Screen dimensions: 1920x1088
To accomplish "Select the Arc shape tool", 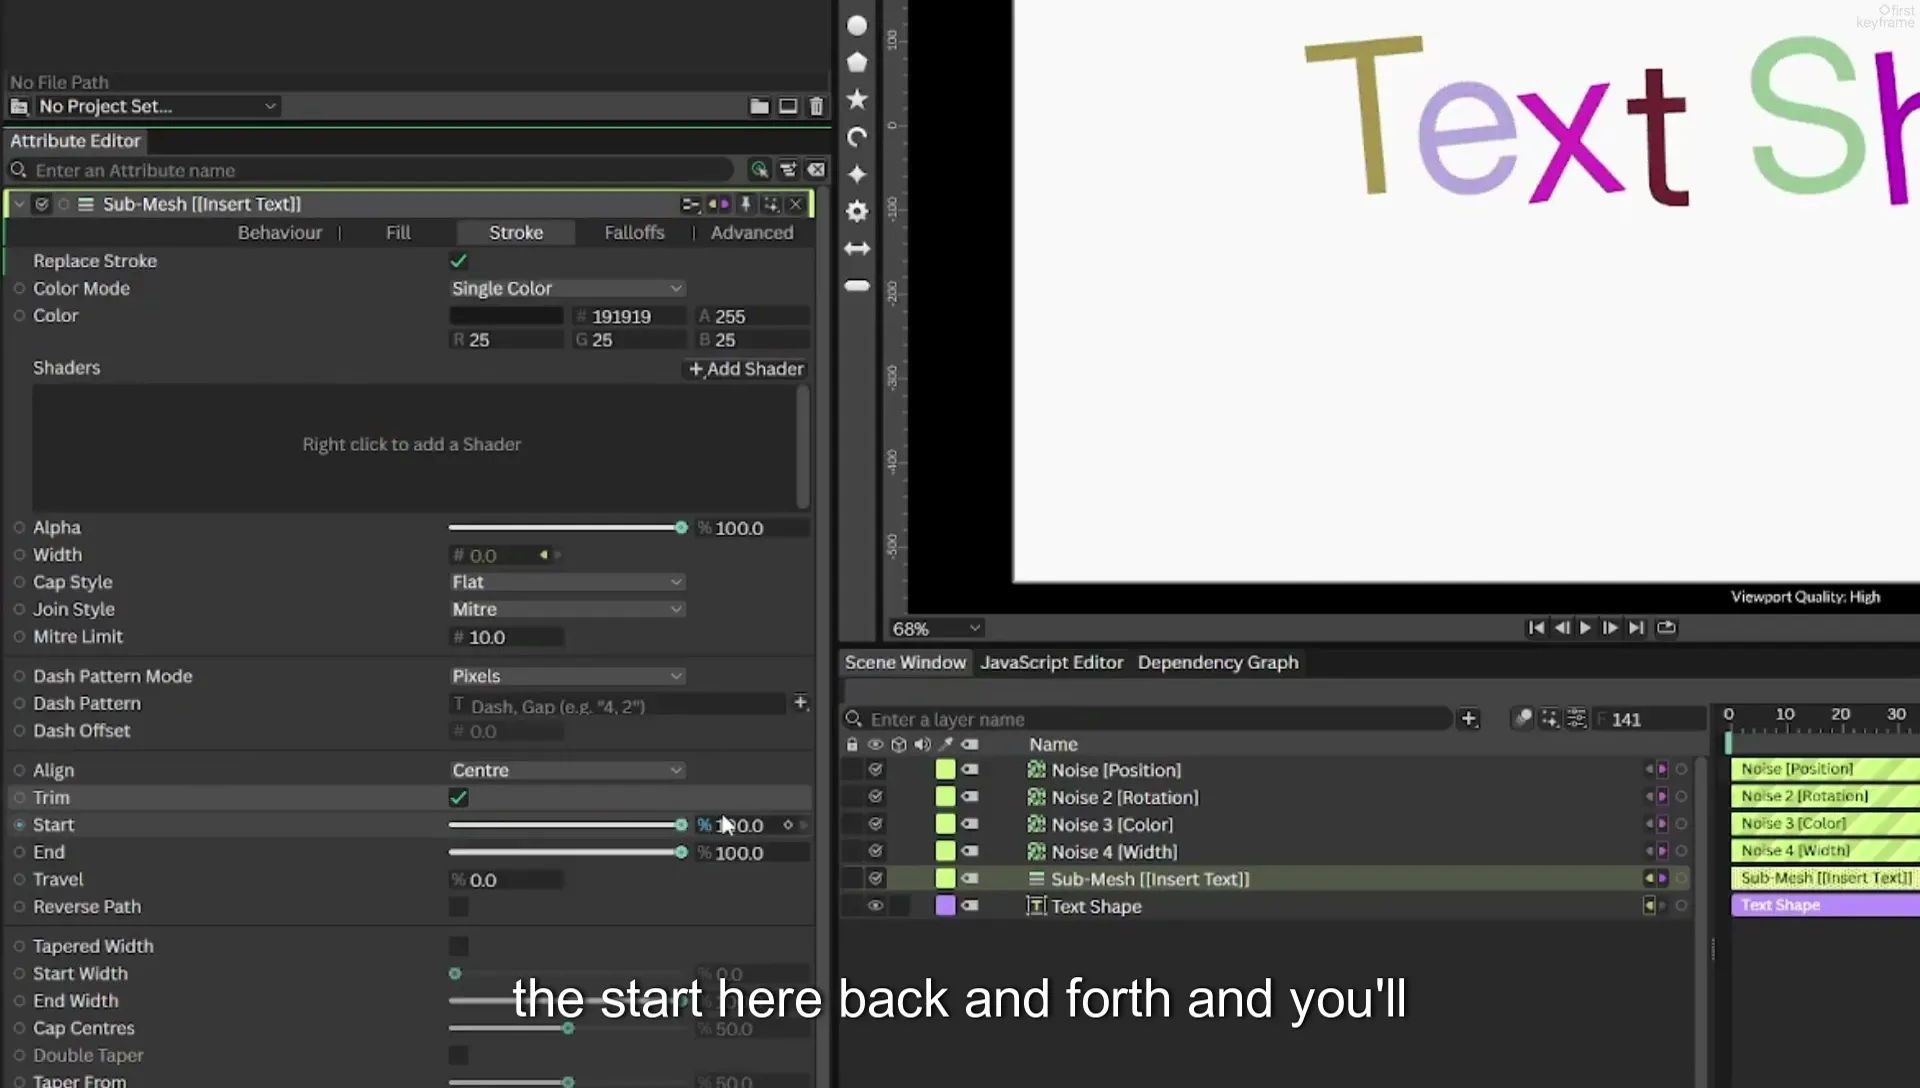I will (x=857, y=137).
